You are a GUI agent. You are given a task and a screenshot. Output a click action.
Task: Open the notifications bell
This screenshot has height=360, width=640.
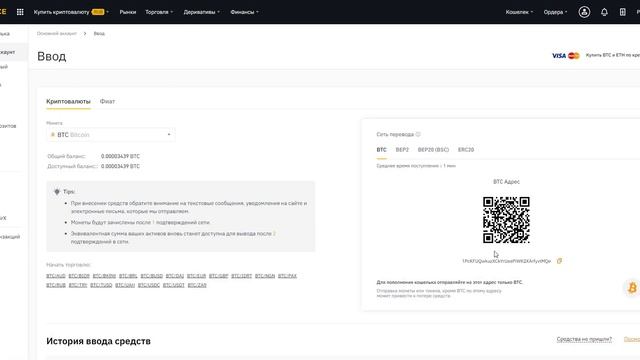click(604, 12)
